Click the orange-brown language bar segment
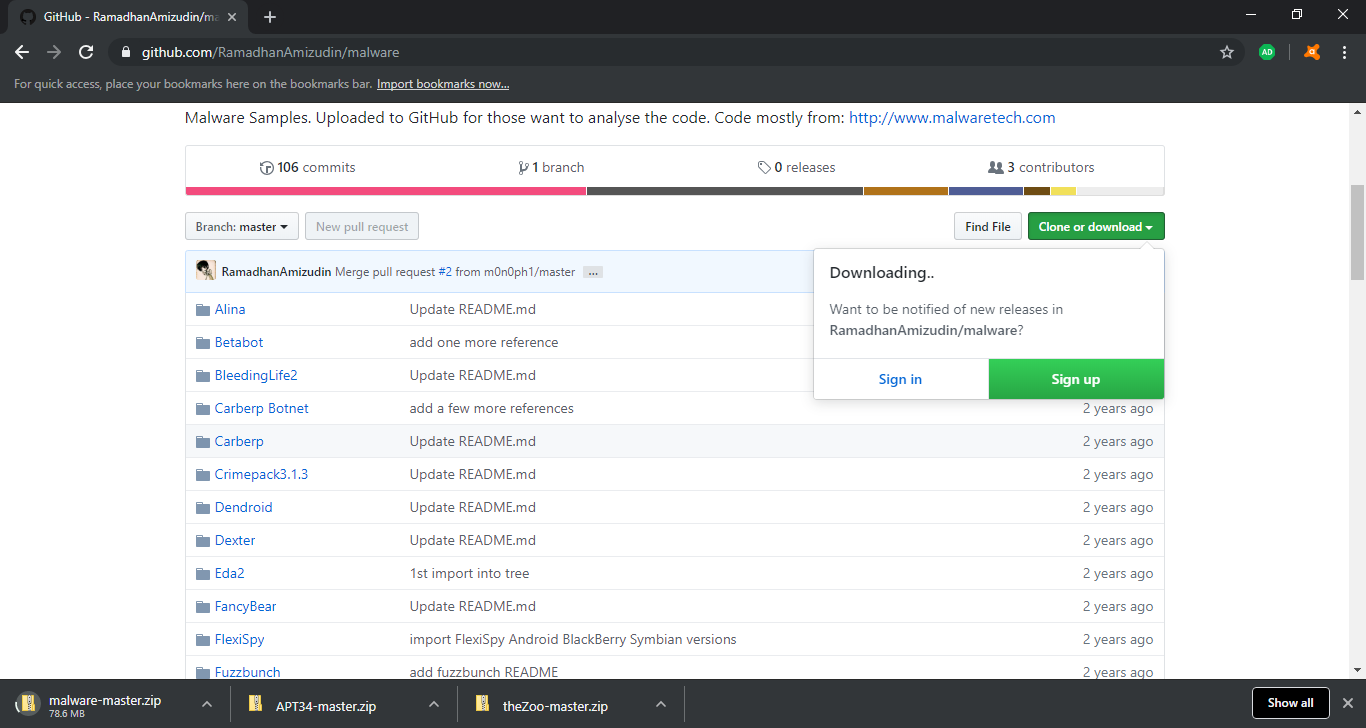1366x728 pixels. click(x=906, y=191)
